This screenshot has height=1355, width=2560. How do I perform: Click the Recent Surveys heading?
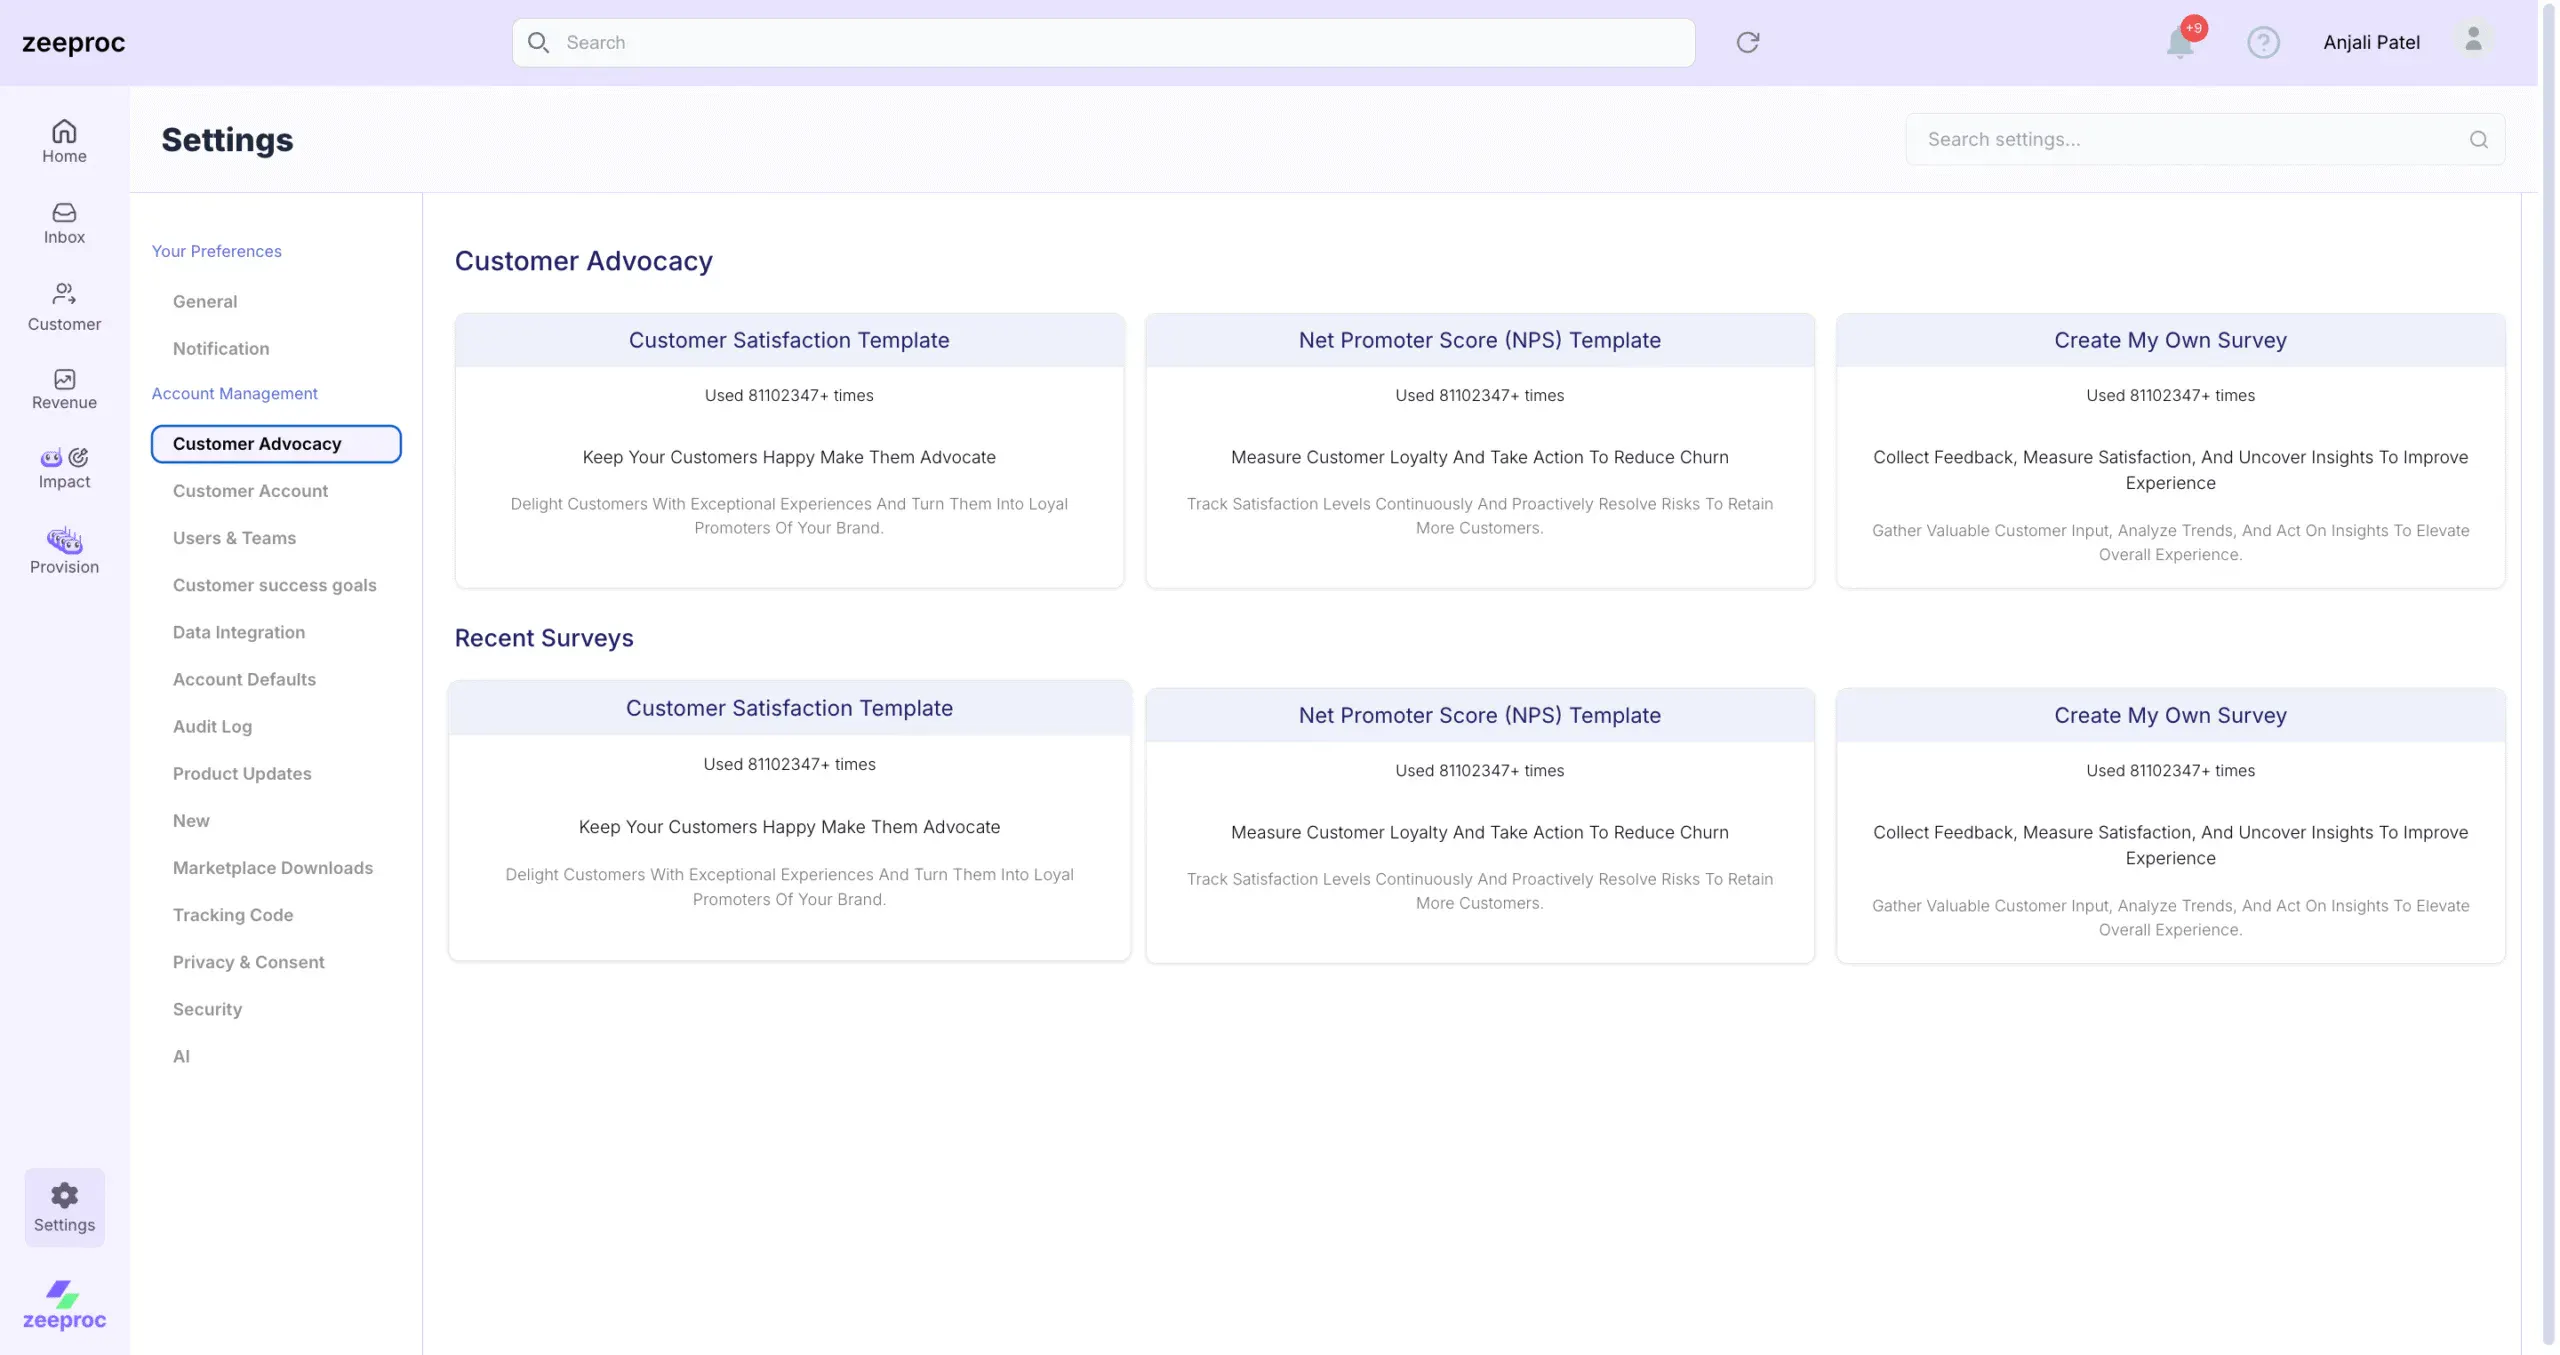[x=544, y=637]
